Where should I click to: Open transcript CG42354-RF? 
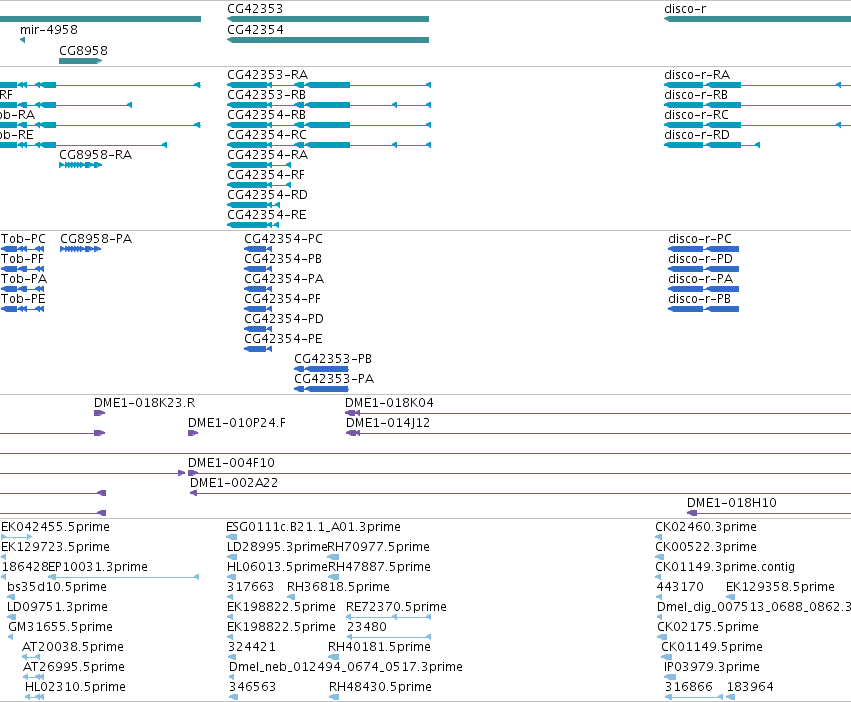tap(266, 175)
